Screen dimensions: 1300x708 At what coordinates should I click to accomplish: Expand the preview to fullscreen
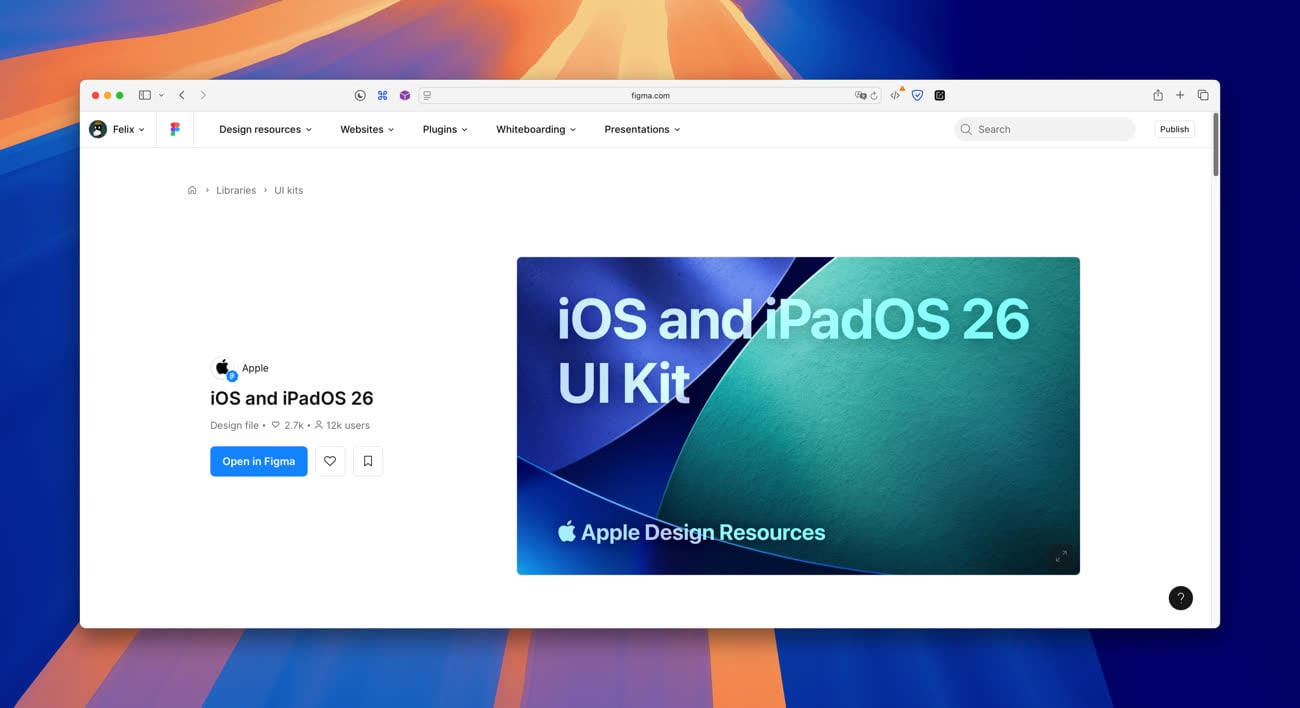(x=1061, y=556)
